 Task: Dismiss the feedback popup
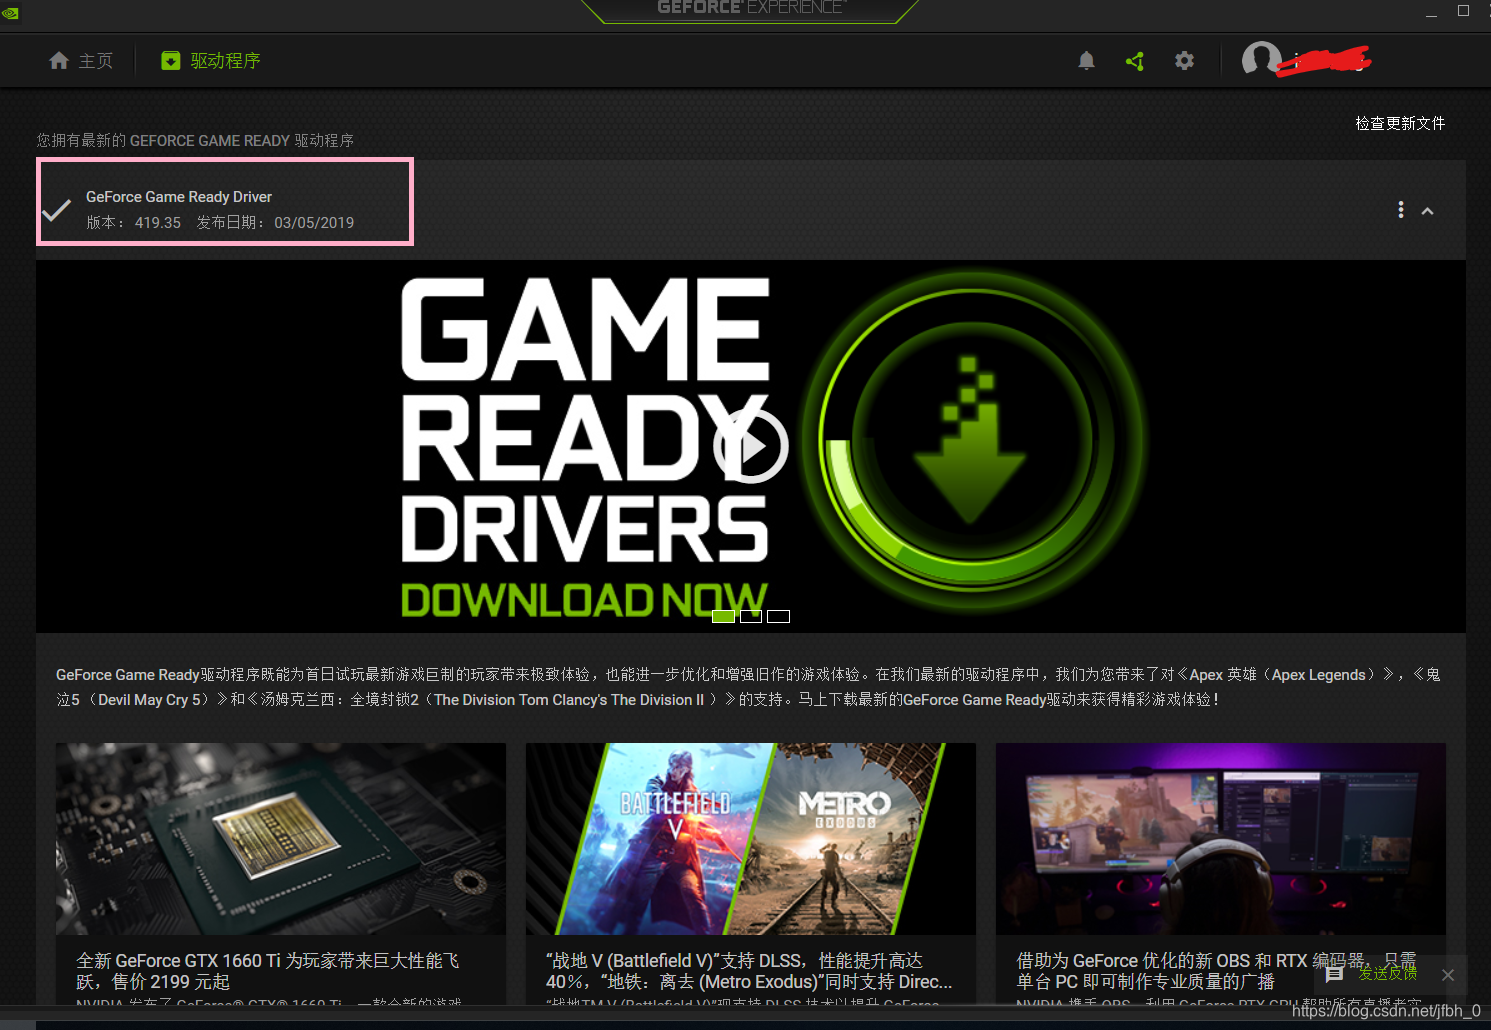click(x=1448, y=974)
